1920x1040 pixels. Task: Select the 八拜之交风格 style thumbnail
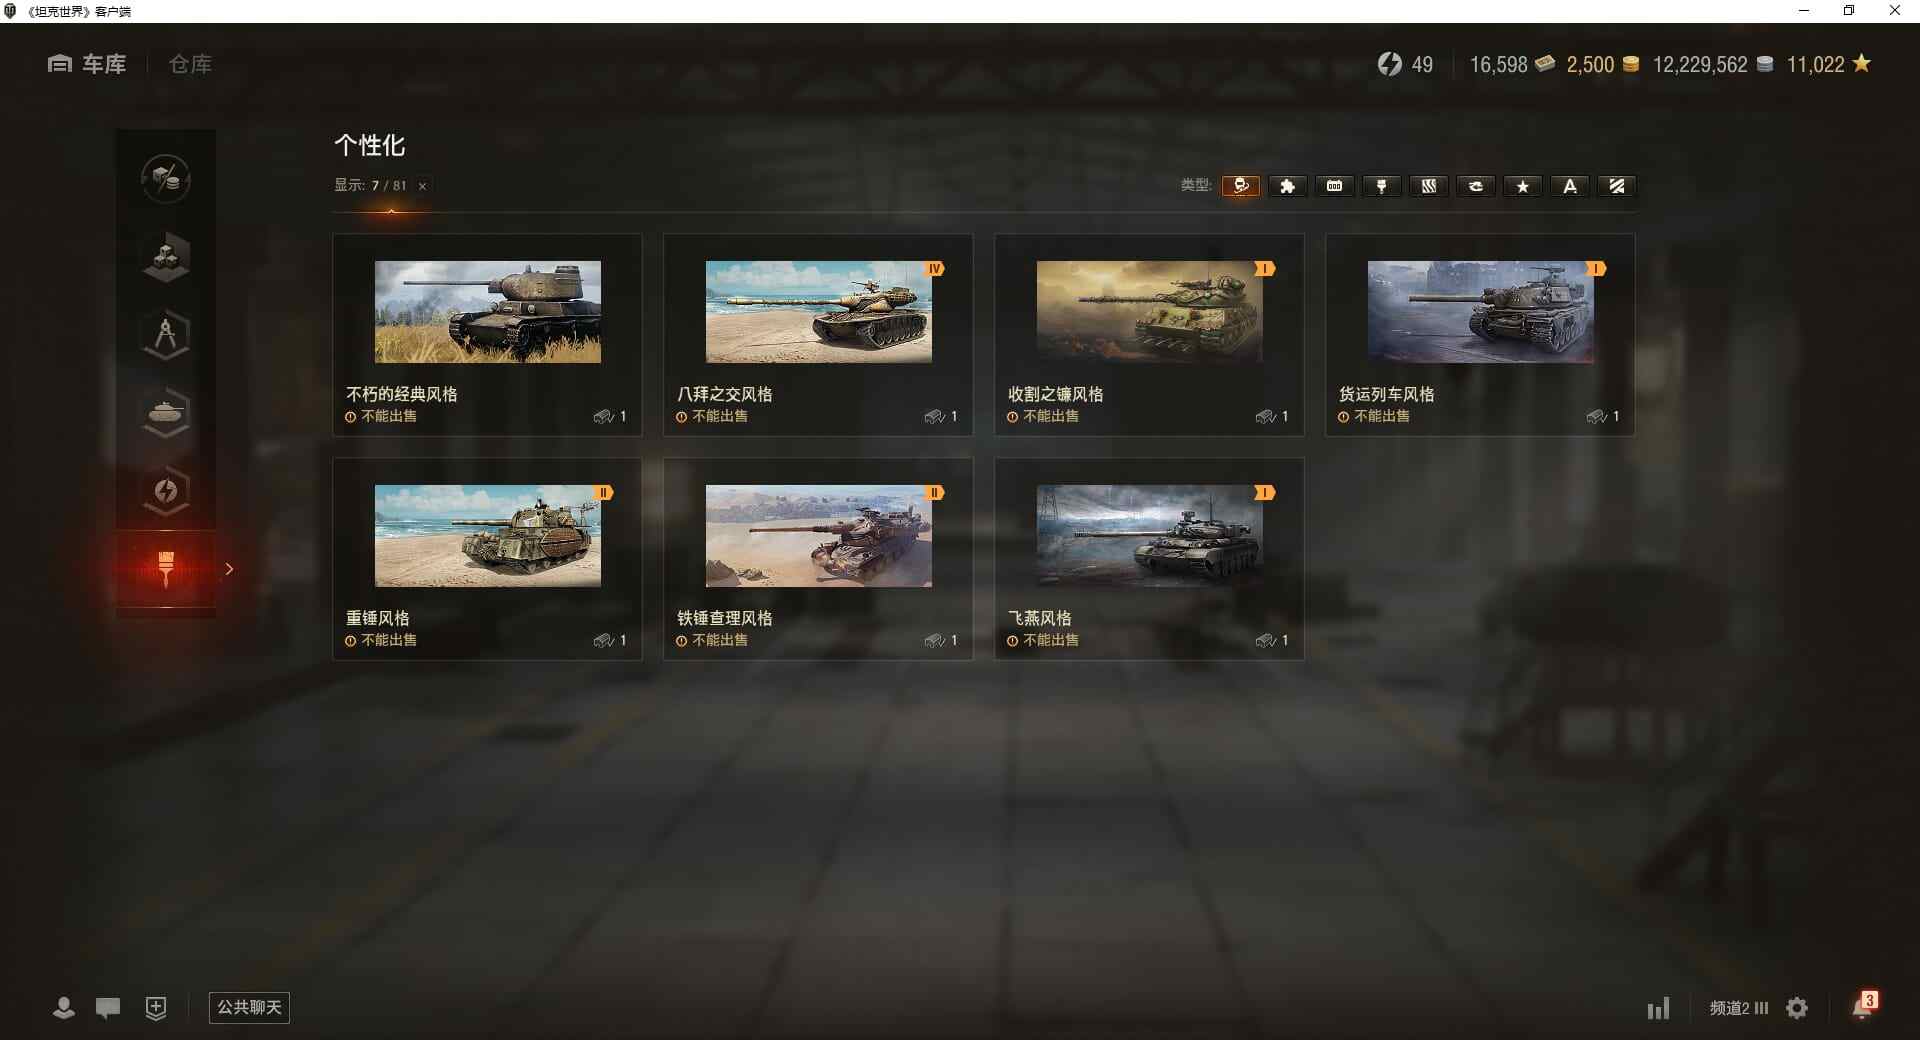[x=819, y=312]
